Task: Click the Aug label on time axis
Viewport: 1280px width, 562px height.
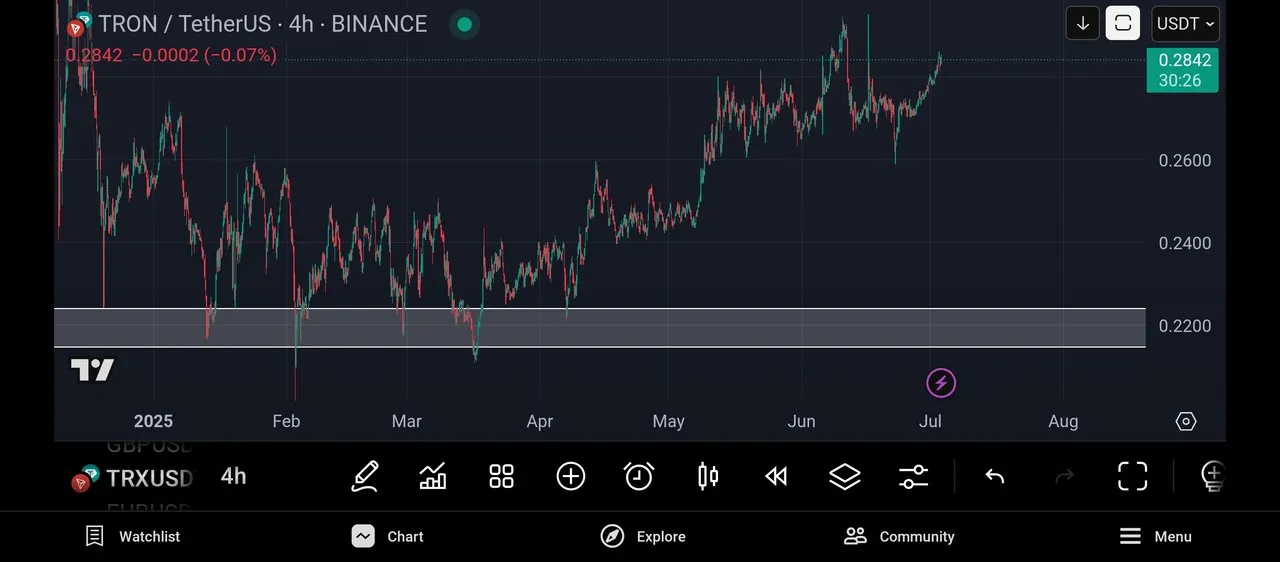Action: (x=1063, y=421)
